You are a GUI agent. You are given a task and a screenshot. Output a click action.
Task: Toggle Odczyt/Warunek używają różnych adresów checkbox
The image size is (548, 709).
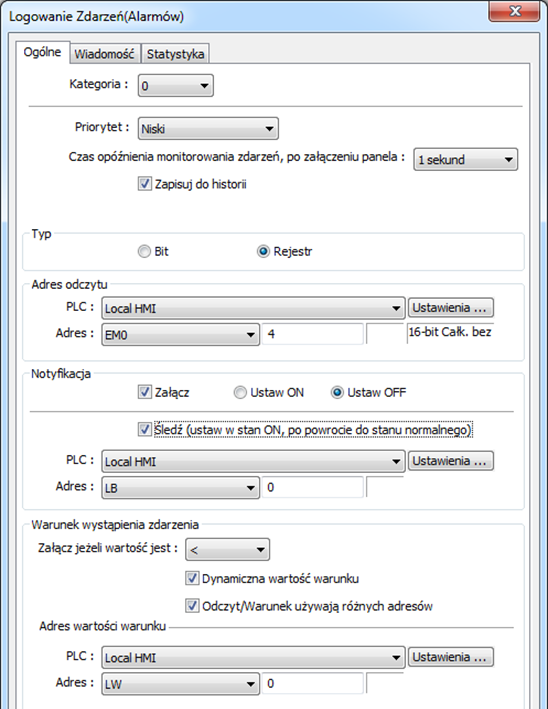pos(192,606)
